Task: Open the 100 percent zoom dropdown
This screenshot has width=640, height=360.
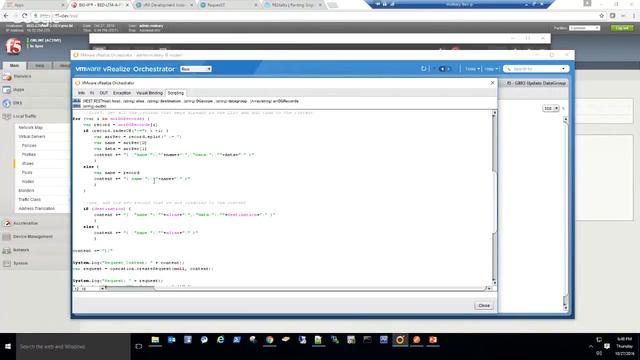Action: (551, 108)
